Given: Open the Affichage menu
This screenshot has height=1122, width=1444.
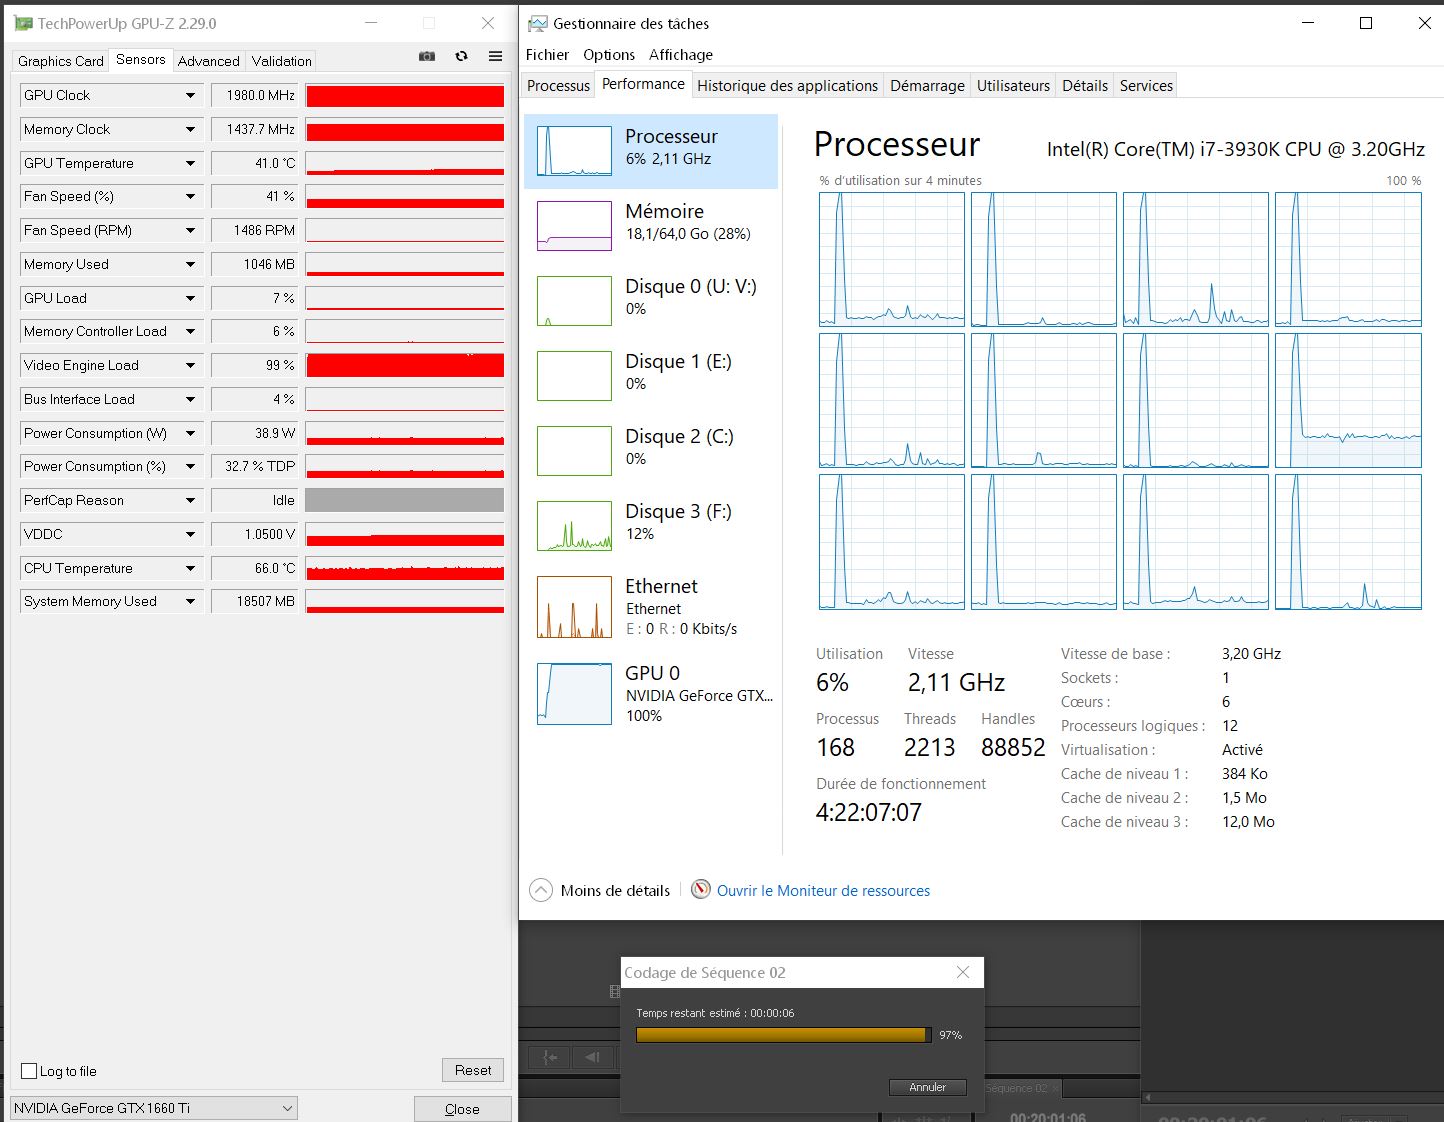Looking at the screenshot, I should (680, 55).
